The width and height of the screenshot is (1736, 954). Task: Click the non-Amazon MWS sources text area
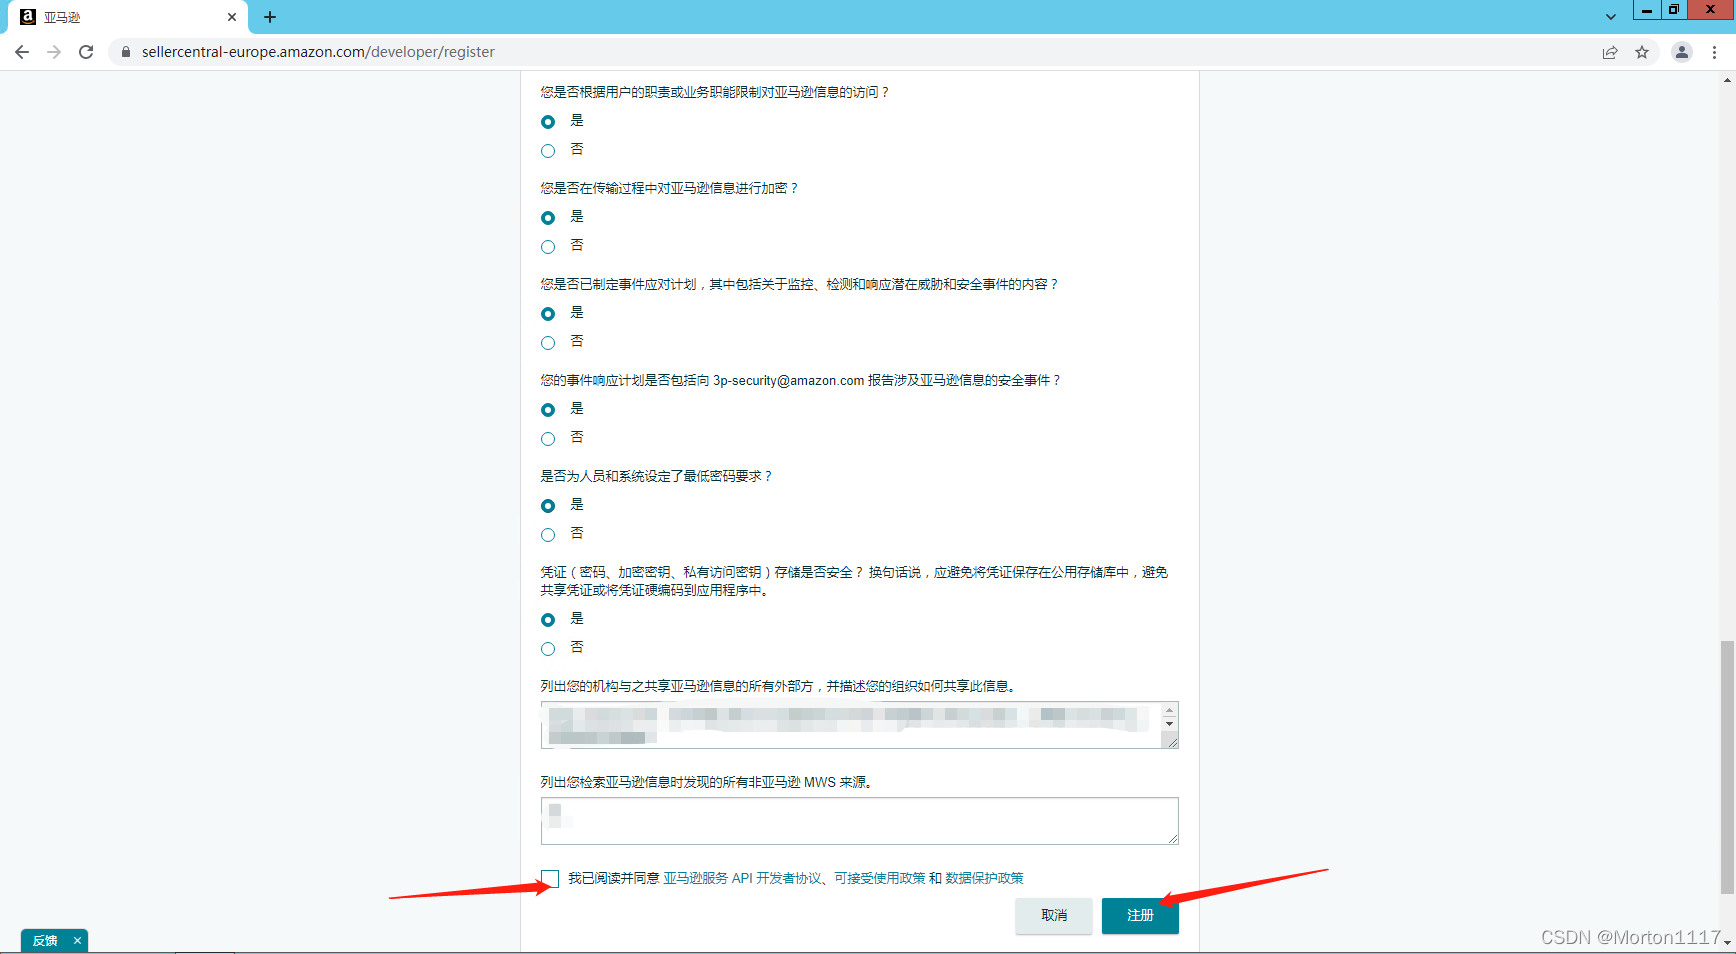click(x=860, y=821)
